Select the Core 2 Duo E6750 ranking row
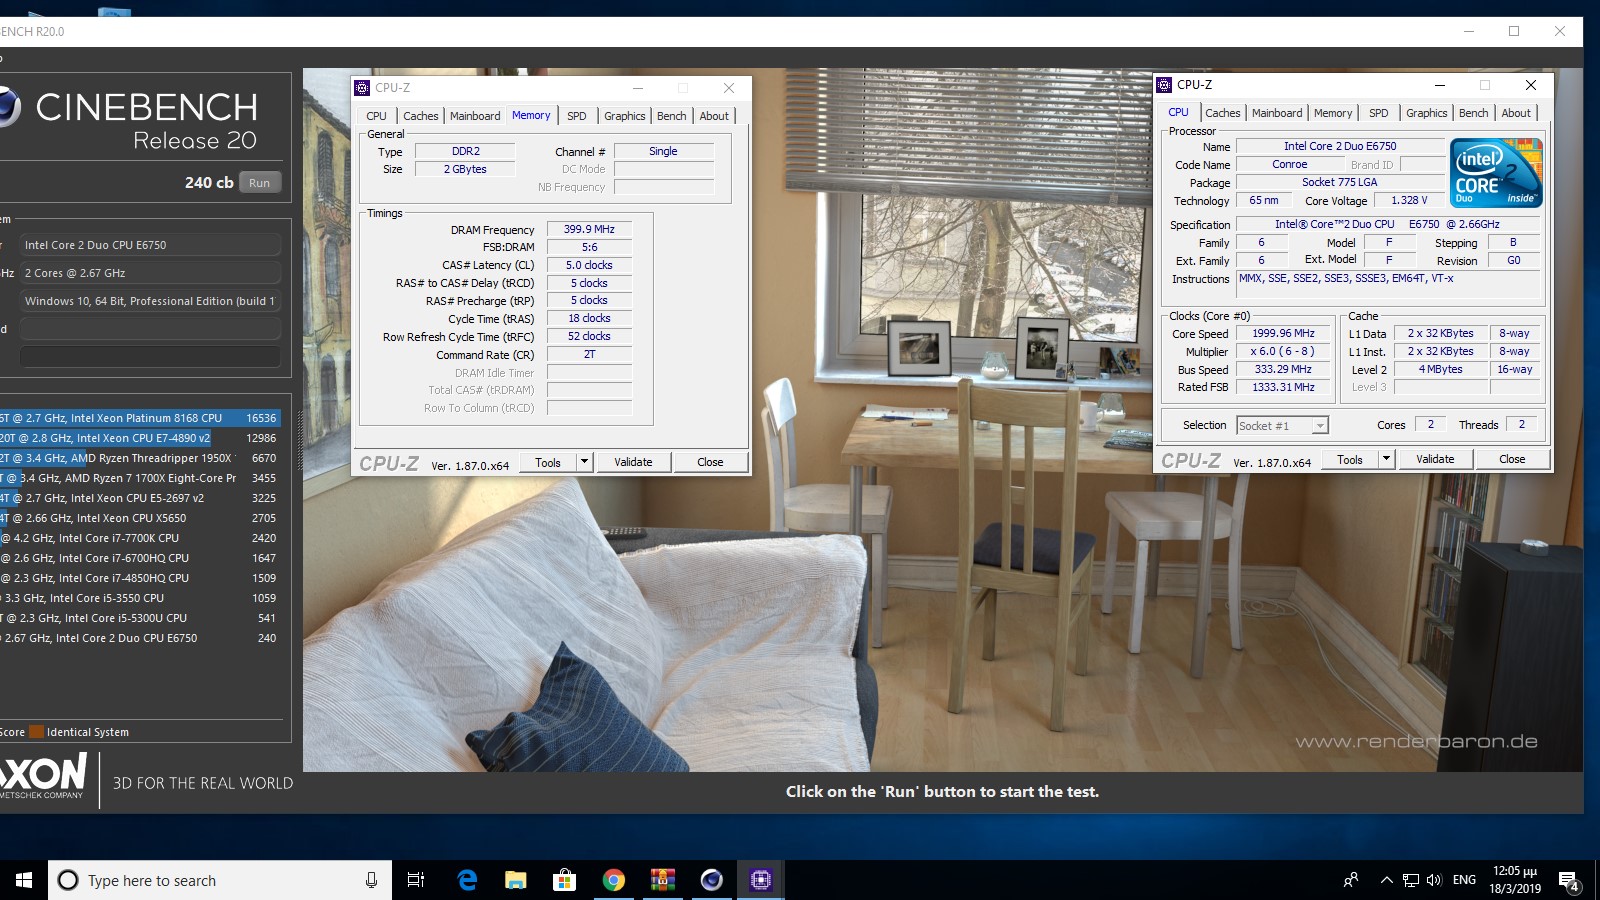 pos(140,638)
